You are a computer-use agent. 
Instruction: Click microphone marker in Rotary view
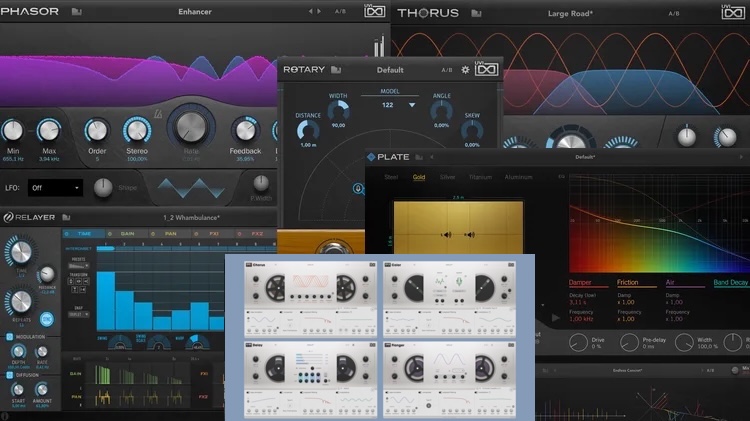coord(358,188)
